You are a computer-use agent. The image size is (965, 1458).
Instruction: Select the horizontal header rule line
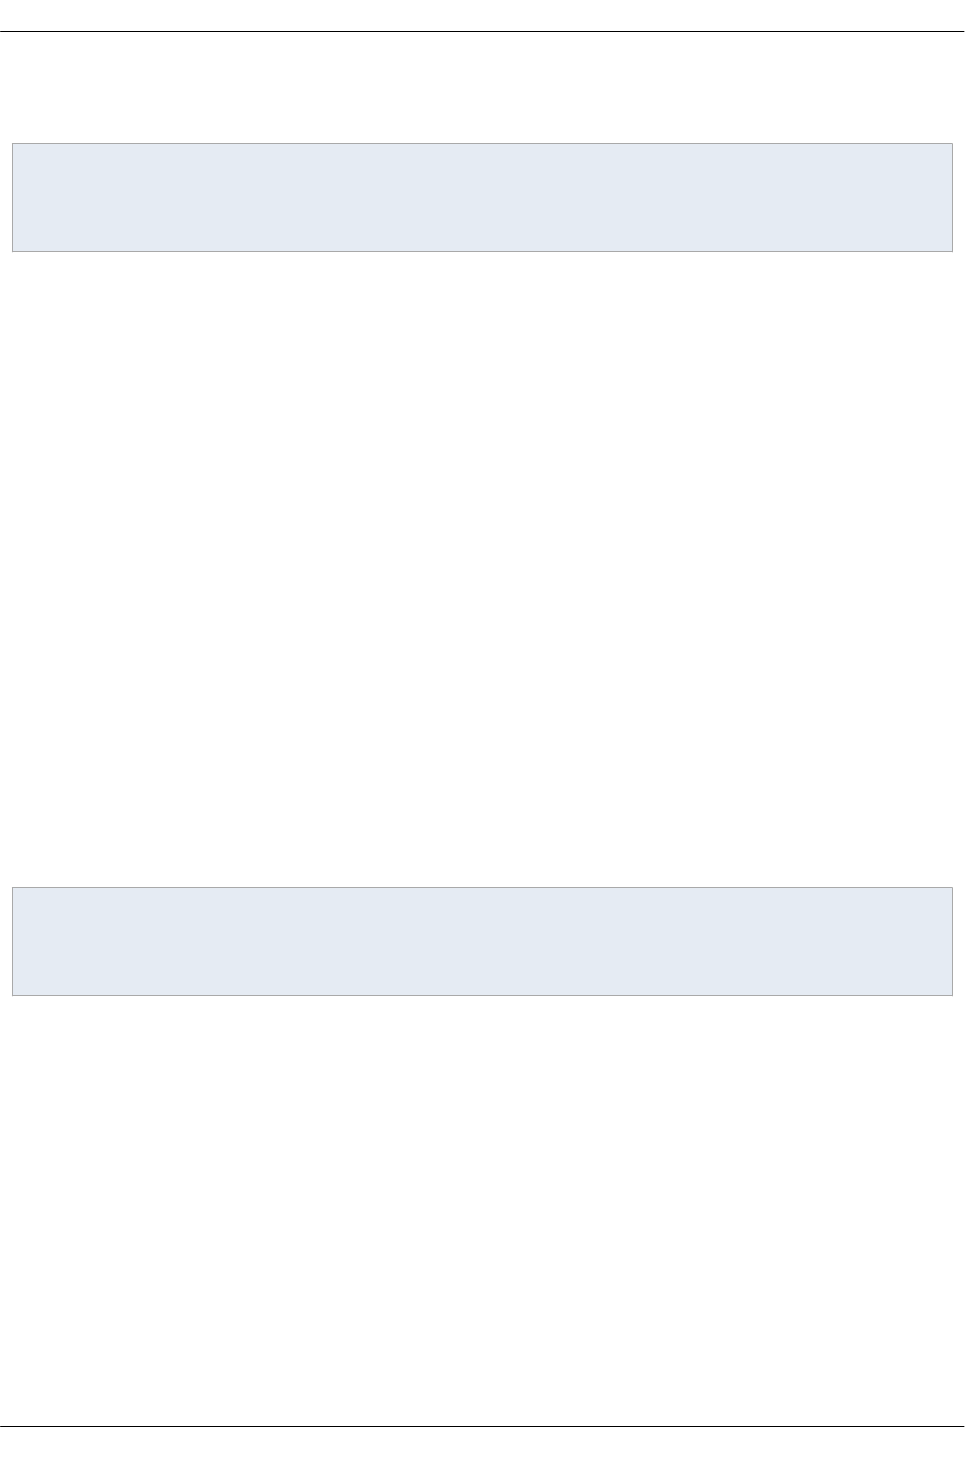tap(482, 32)
